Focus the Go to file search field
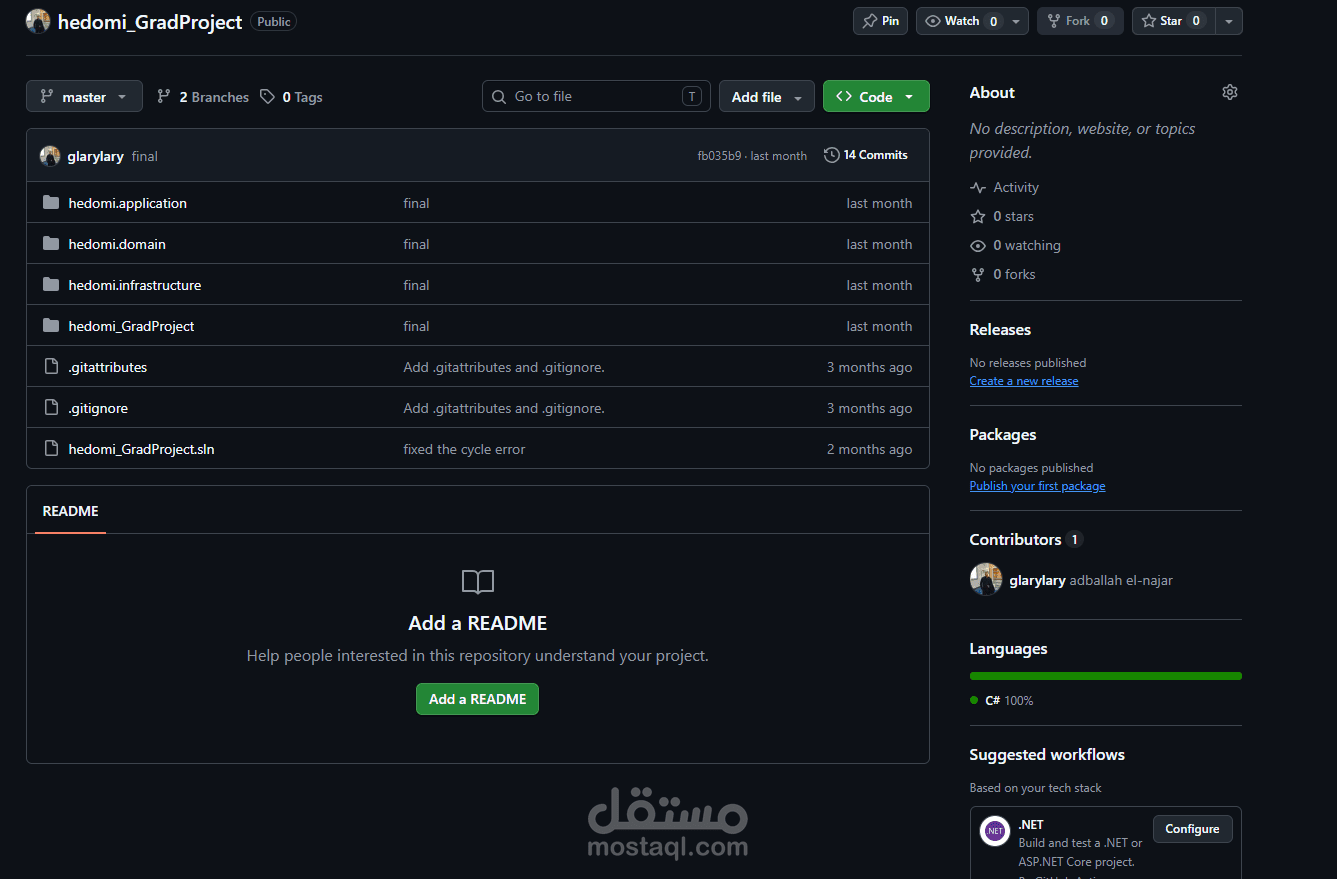This screenshot has width=1337, height=879. (x=596, y=97)
